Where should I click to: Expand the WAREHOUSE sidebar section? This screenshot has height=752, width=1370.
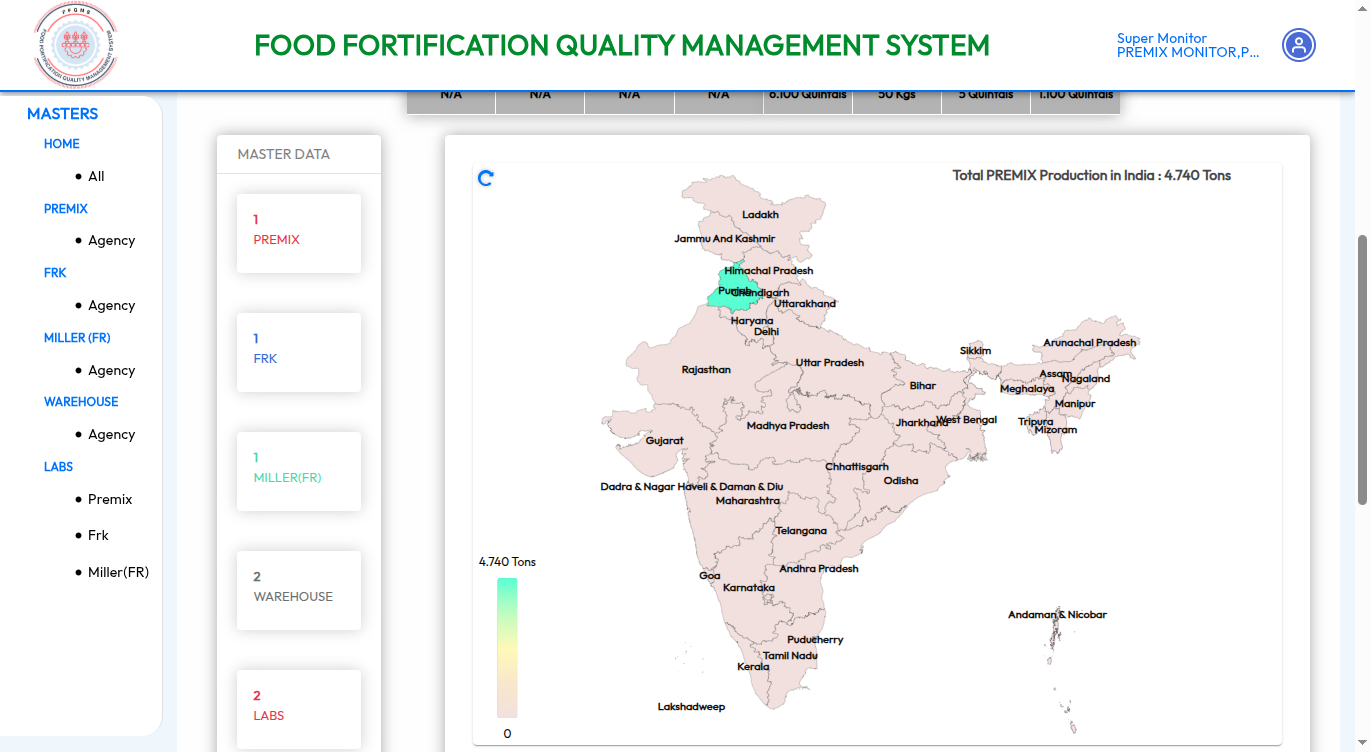pyautogui.click(x=81, y=402)
